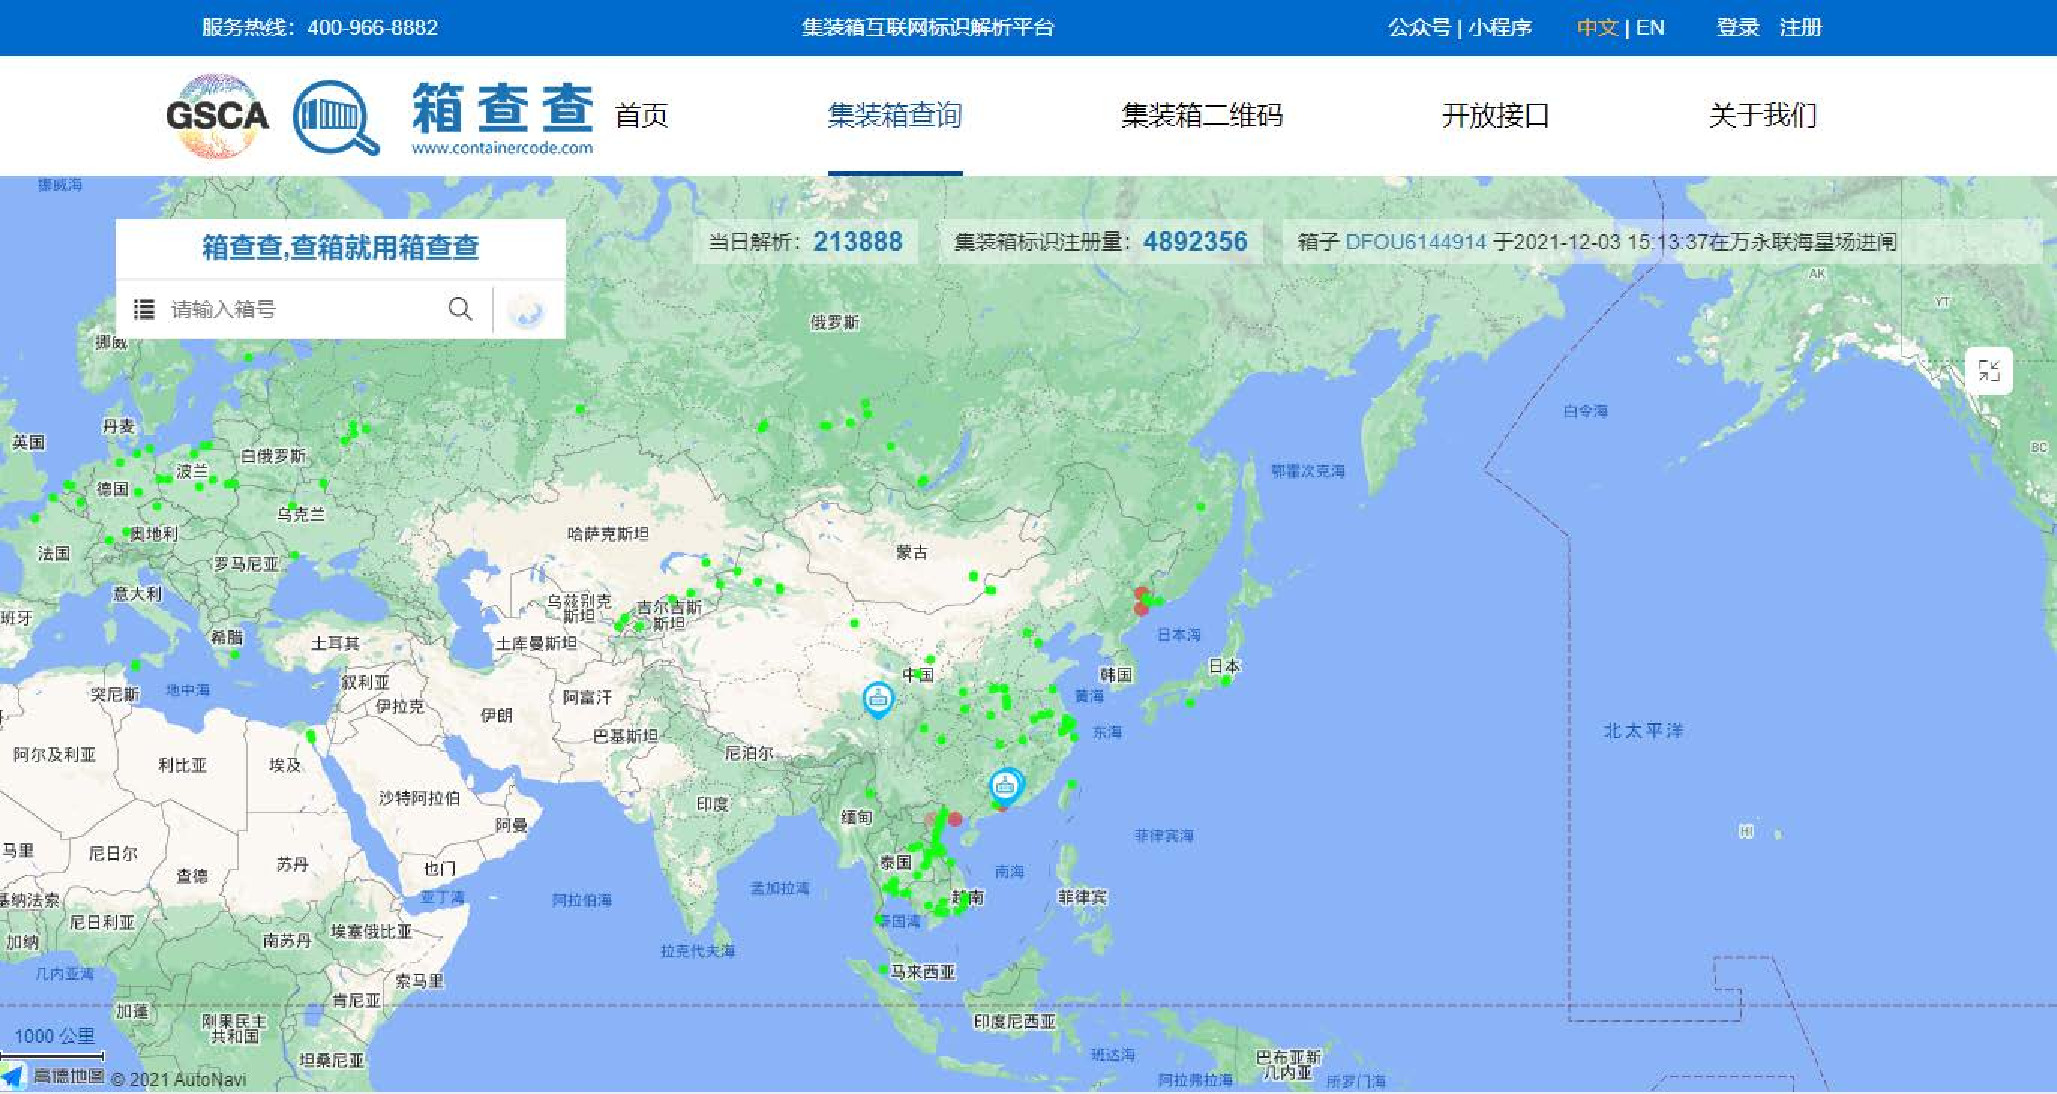Click the © 2021 AutoNavi copyright text
The width and height of the screenshot is (2057, 1094).
pos(178,1079)
